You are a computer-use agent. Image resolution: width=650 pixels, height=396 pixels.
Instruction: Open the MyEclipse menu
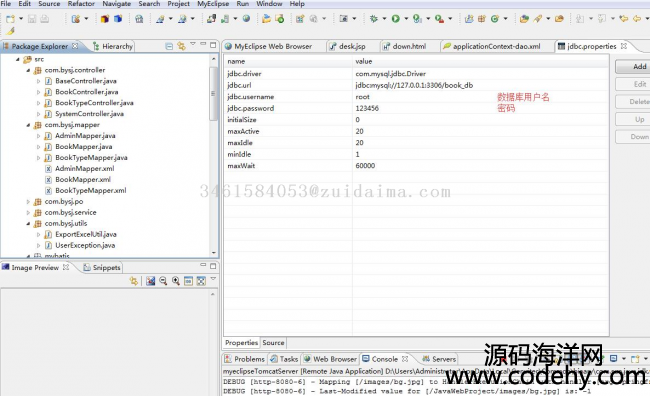coord(213,4)
